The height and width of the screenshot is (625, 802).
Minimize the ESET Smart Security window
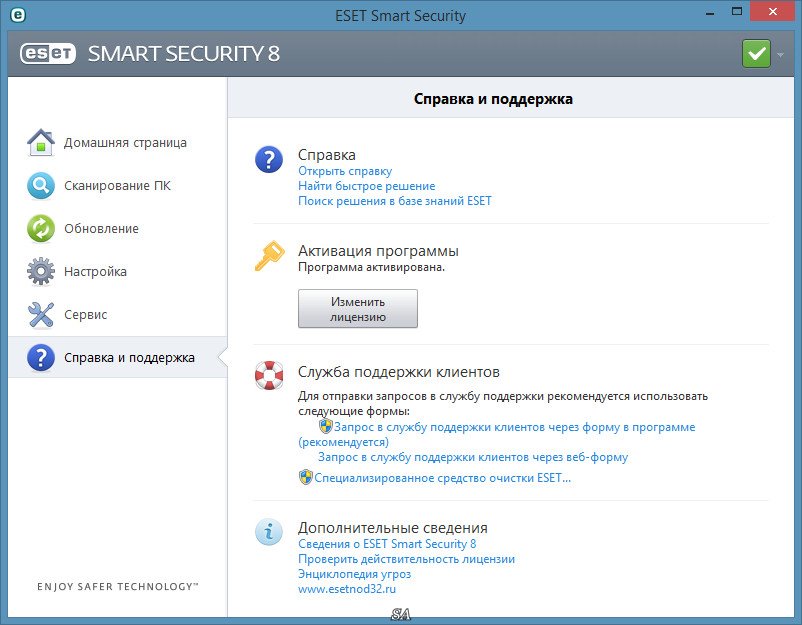pyautogui.click(x=709, y=13)
